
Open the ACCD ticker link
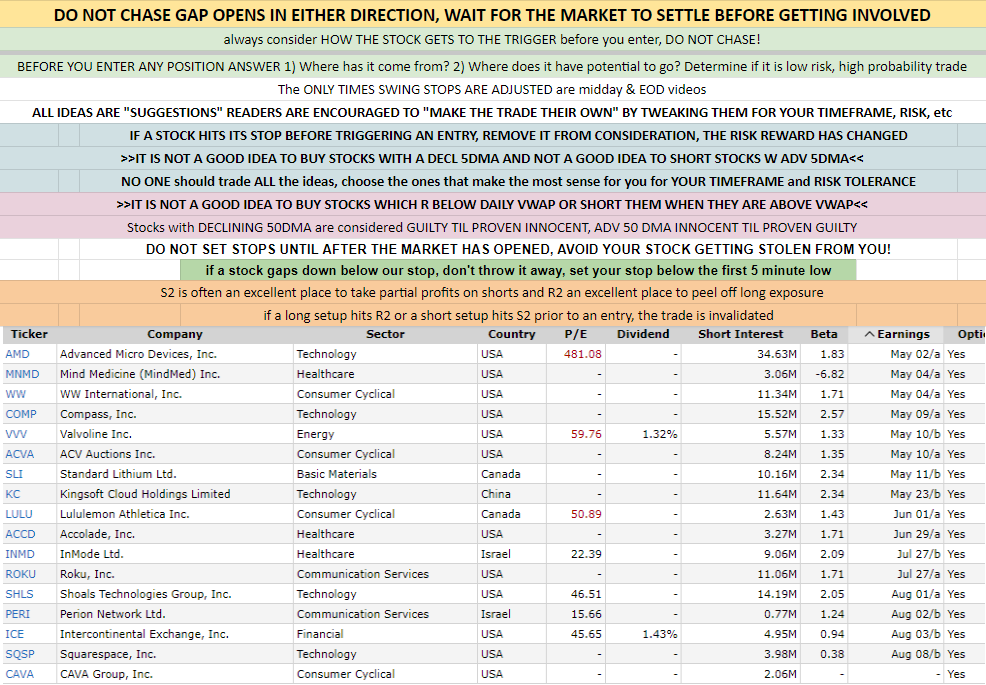coord(20,534)
